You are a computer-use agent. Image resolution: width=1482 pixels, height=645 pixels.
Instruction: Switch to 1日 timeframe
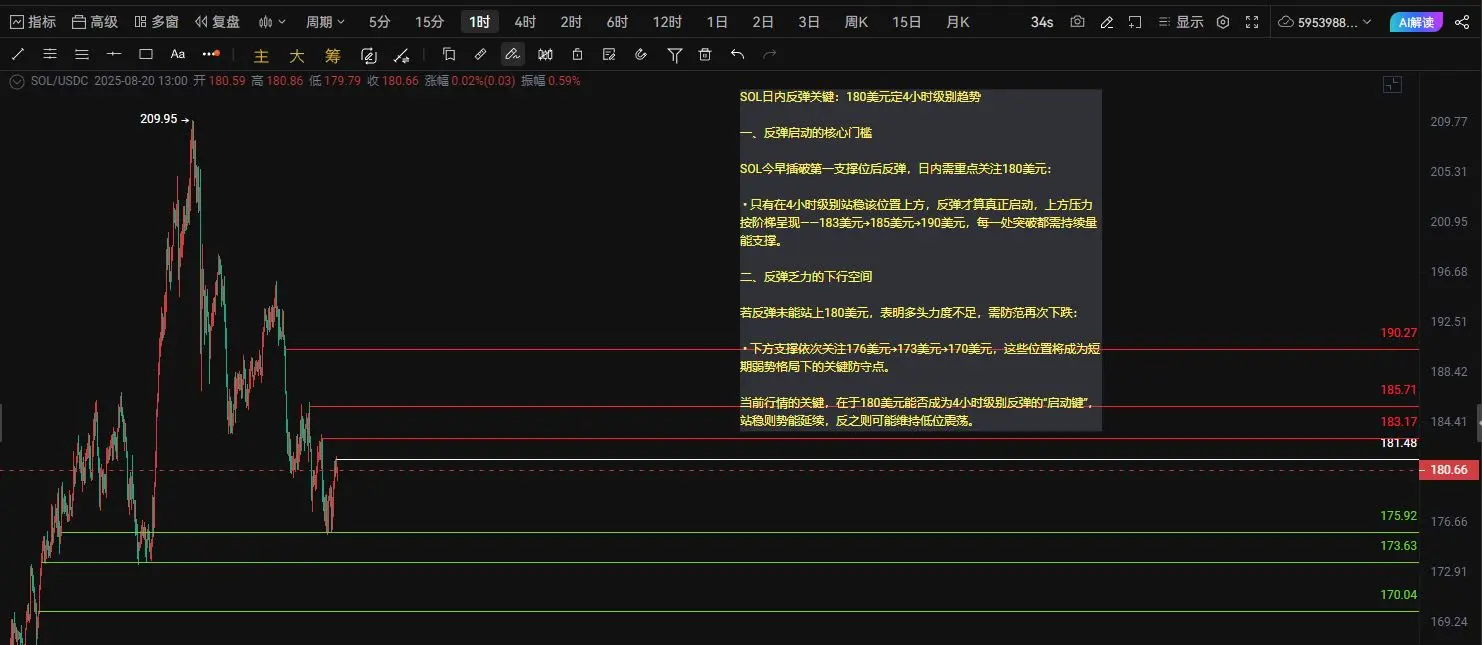coord(717,21)
